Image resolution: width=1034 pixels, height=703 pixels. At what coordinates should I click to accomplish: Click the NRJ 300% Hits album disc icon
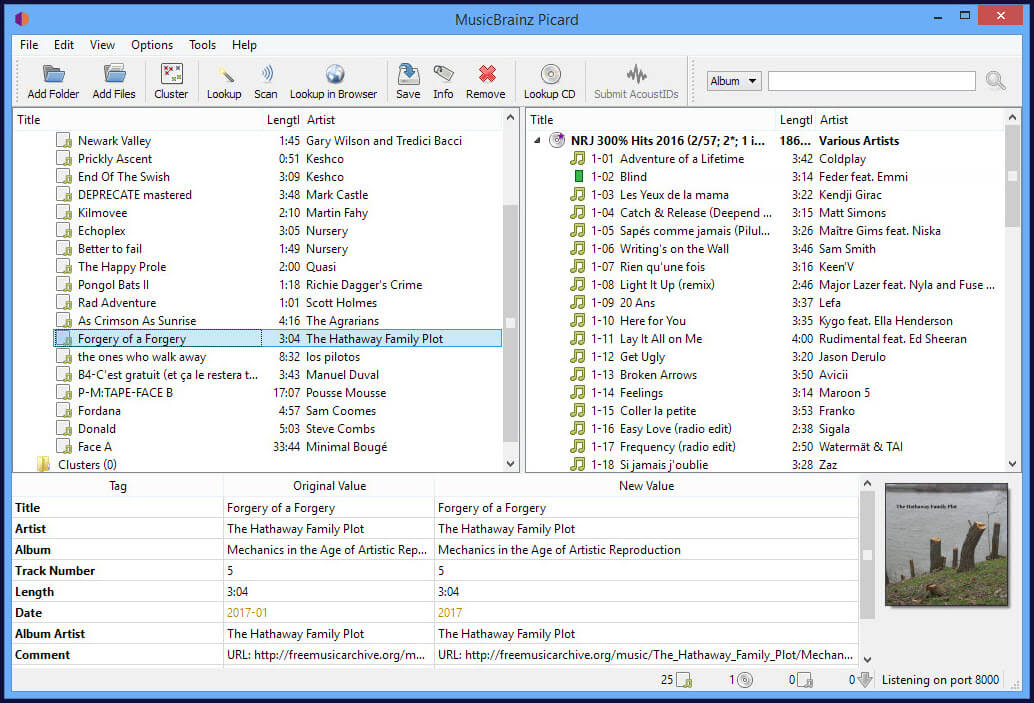557,140
